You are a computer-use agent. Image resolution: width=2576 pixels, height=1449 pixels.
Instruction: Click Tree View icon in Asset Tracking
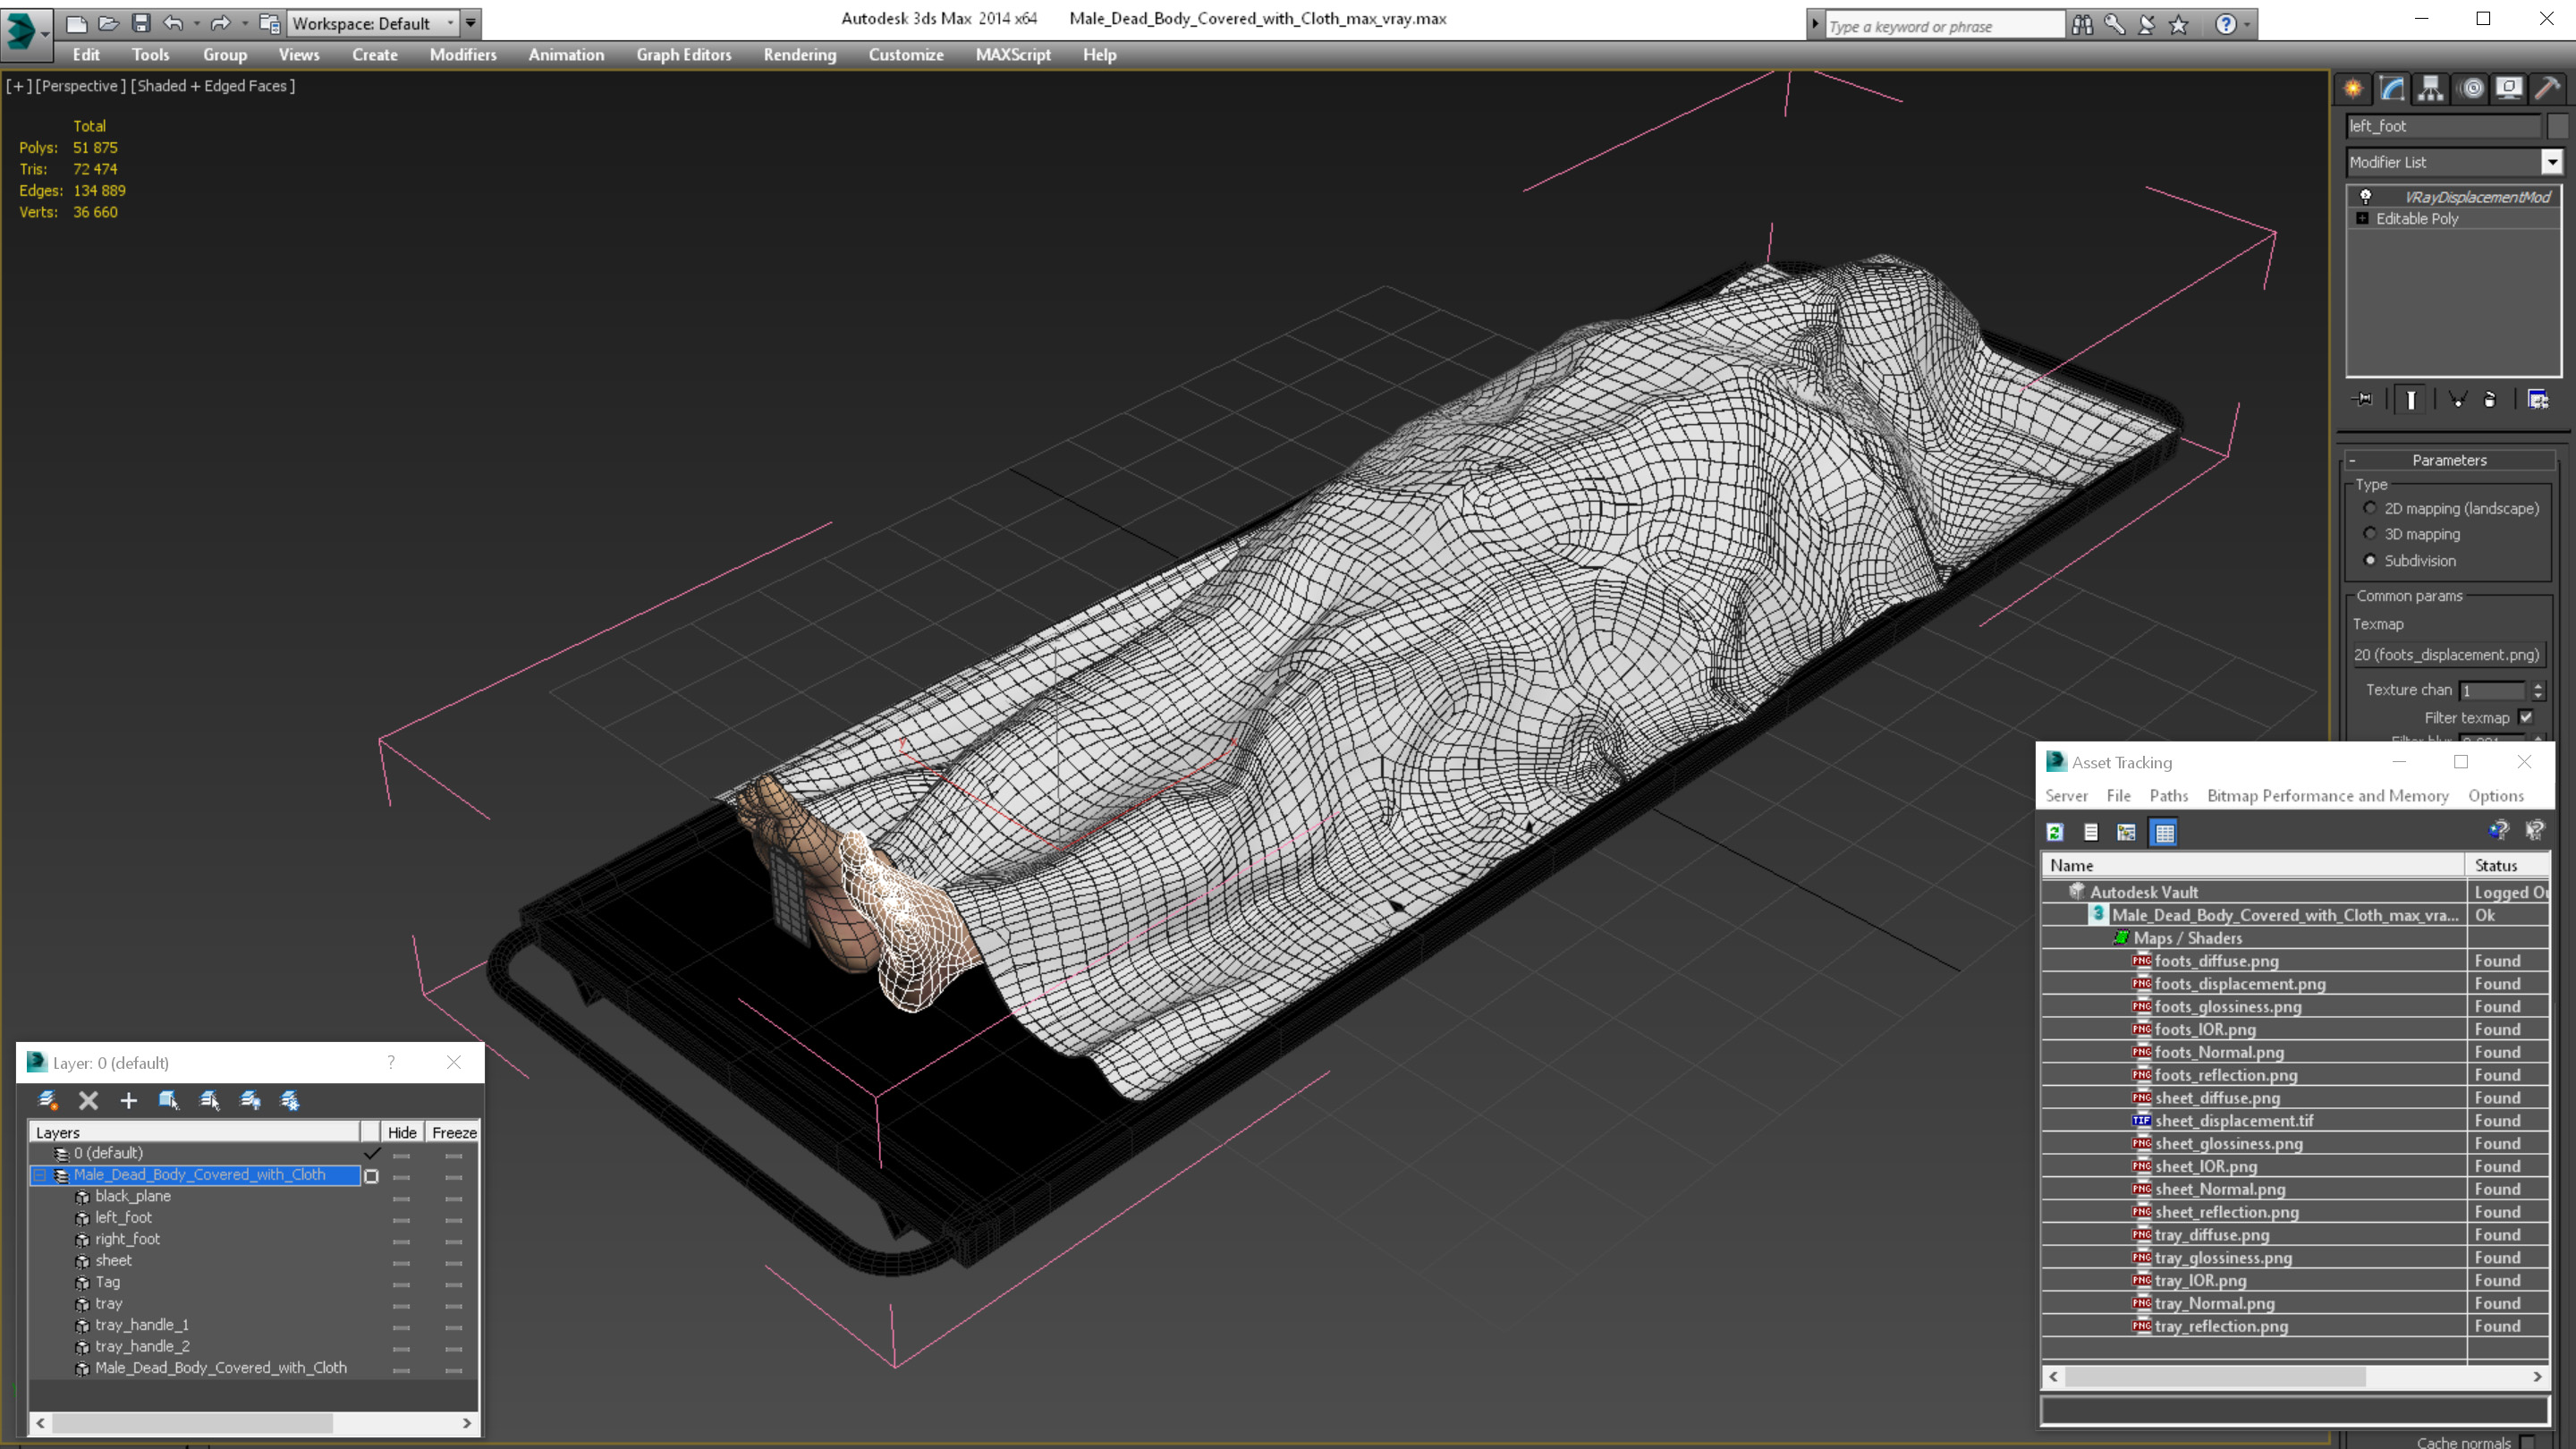[2127, 832]
